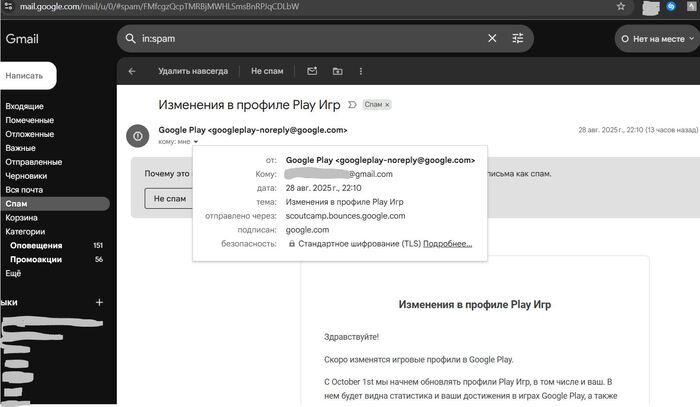
Task: Open the Входящие folder
Action: coord(25,106)
